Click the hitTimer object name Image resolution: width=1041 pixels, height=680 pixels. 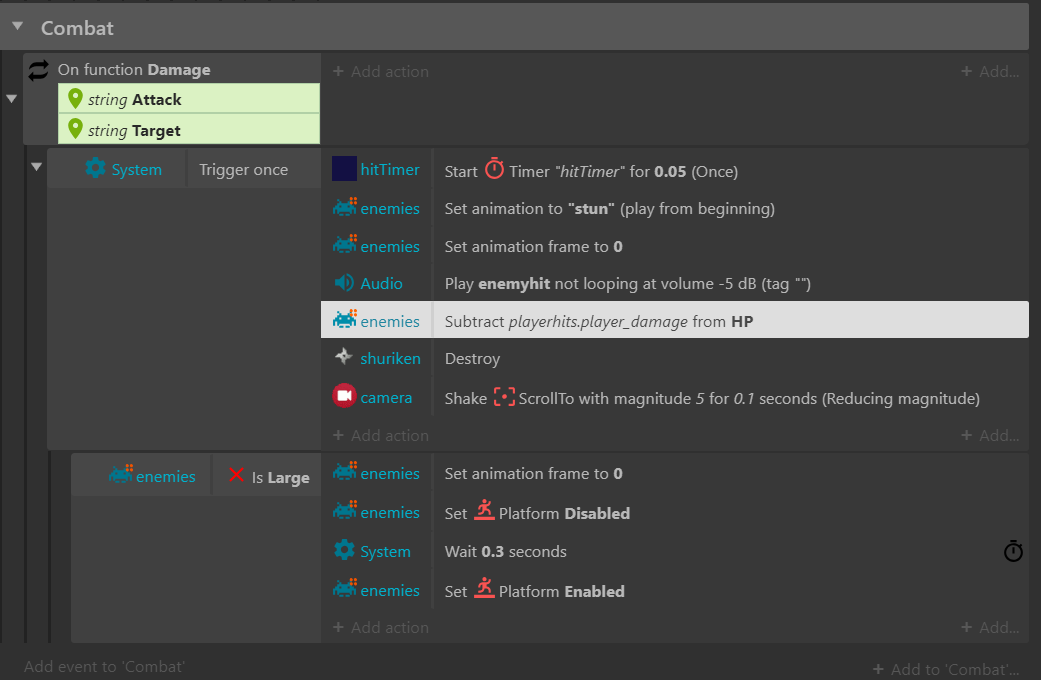coord(390,169)
